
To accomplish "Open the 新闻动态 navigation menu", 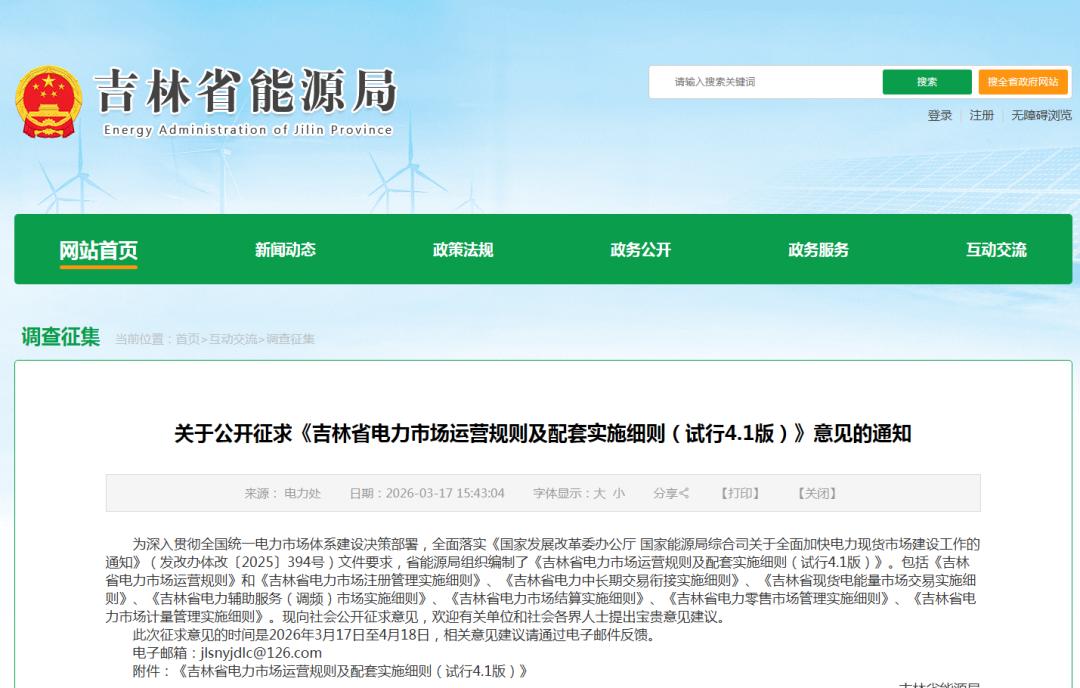I will click(285, 249).
